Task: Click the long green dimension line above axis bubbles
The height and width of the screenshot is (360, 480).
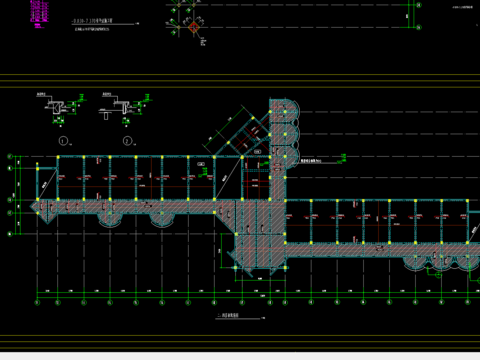Action: tap(258, 293)
